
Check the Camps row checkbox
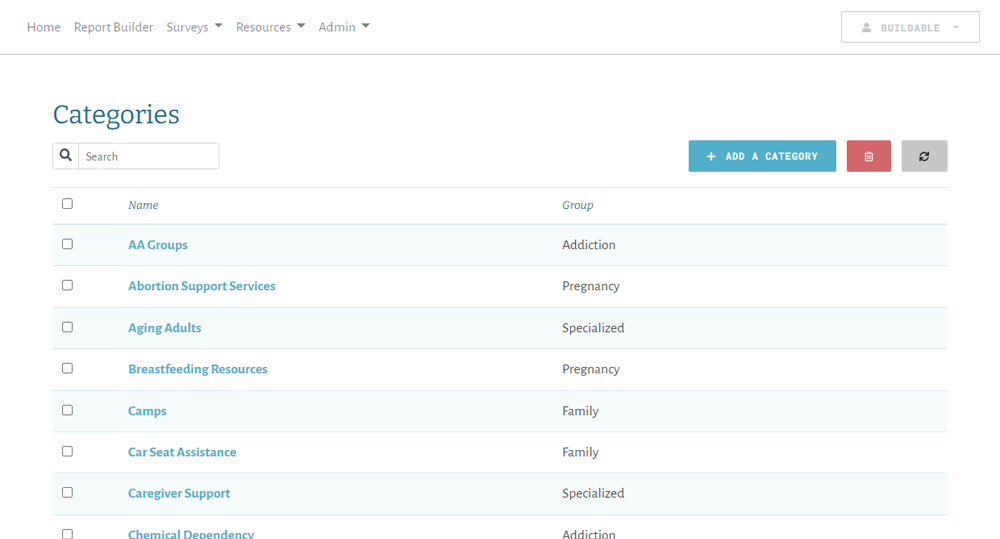point(68,410)
